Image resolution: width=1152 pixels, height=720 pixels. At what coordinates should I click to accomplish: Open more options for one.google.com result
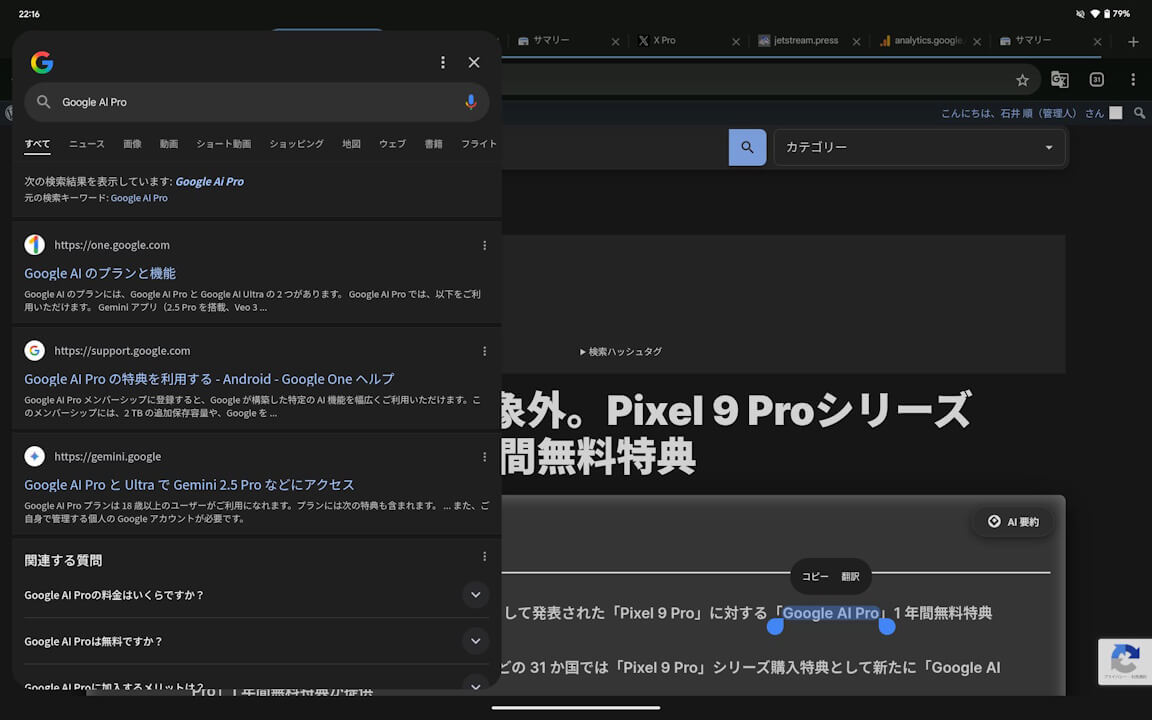[x=484, y=245]
